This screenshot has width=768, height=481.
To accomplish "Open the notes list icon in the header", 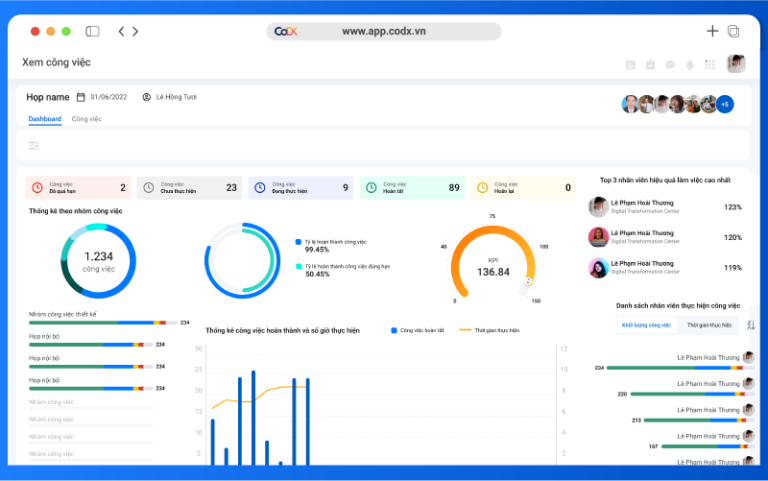I will click(630, 65).
